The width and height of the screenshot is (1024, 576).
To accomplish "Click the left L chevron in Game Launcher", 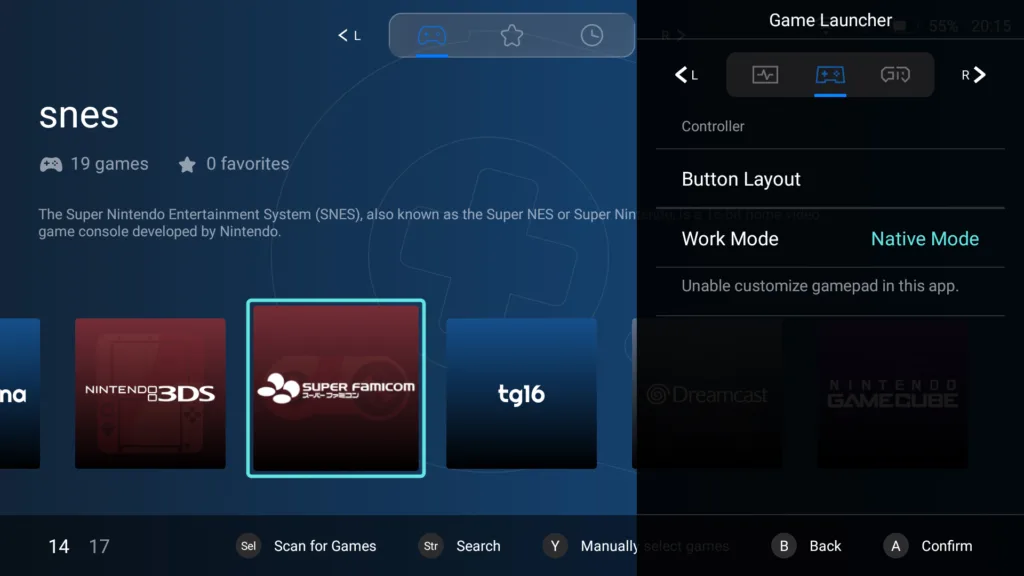I will 684,74.
